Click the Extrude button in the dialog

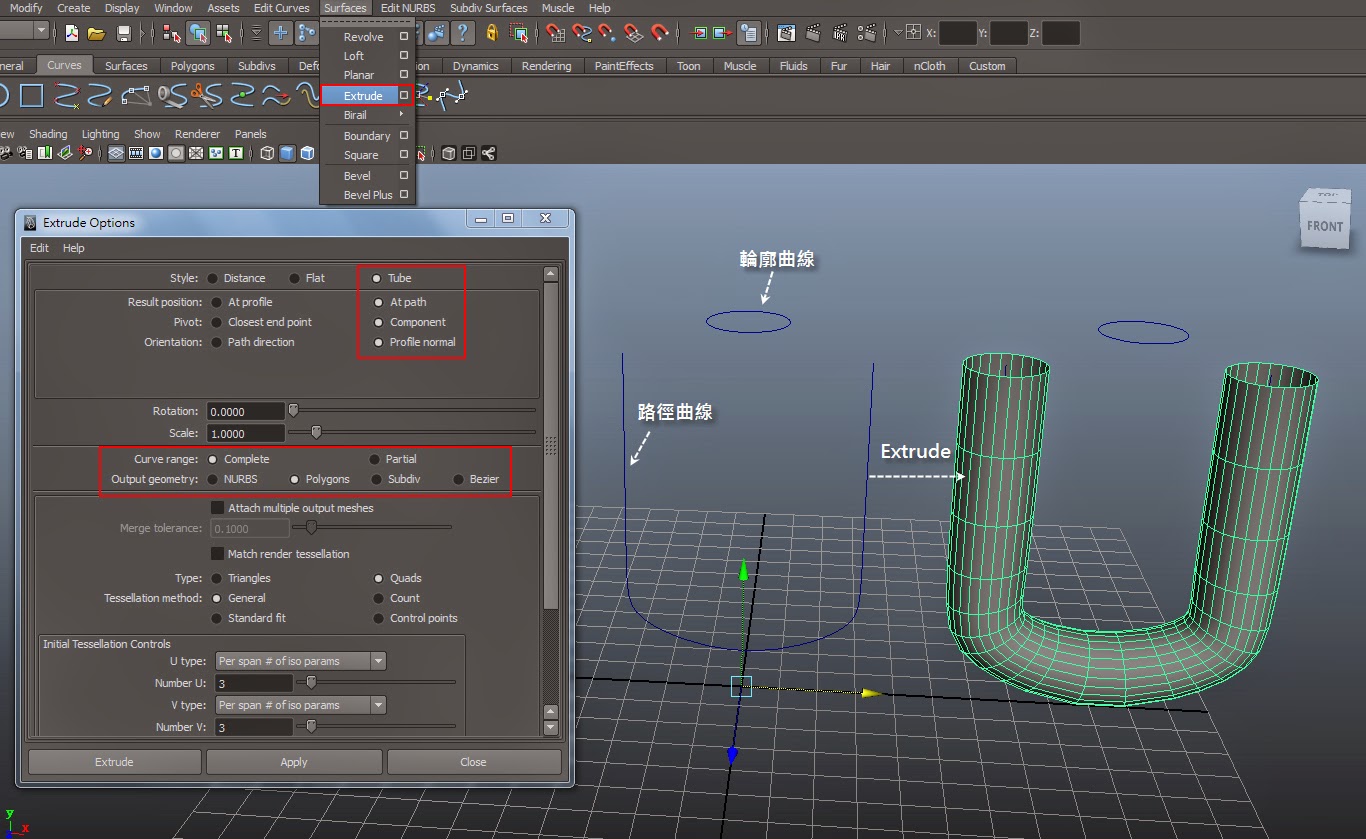pos(114,762)
